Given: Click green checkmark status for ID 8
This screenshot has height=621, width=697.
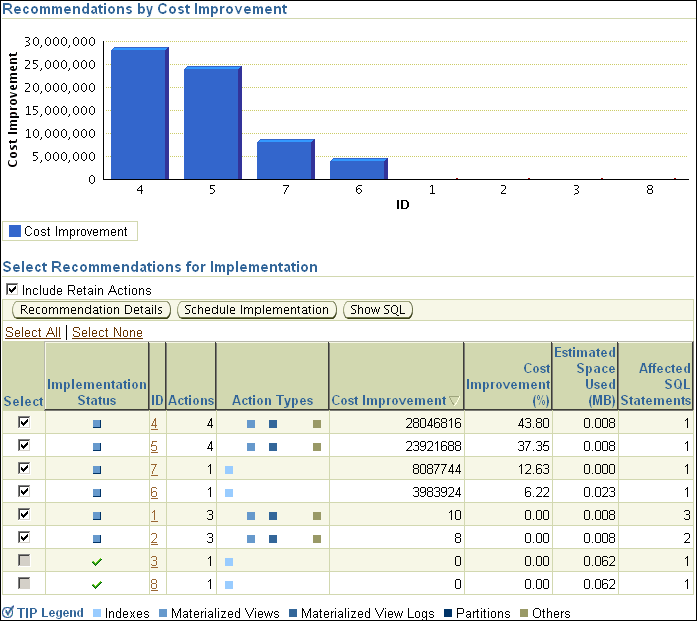Looking at the screenshot, I should 97,585.
